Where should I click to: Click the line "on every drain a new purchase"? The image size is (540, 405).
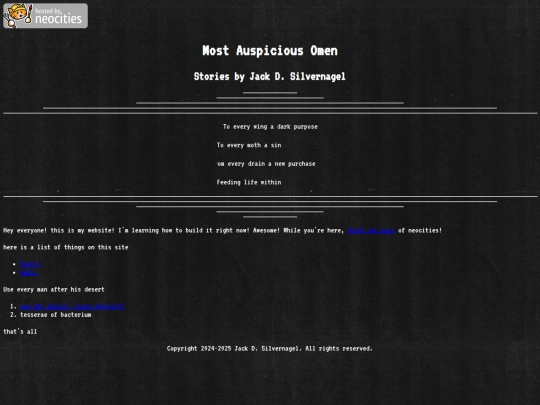[266, 164]
